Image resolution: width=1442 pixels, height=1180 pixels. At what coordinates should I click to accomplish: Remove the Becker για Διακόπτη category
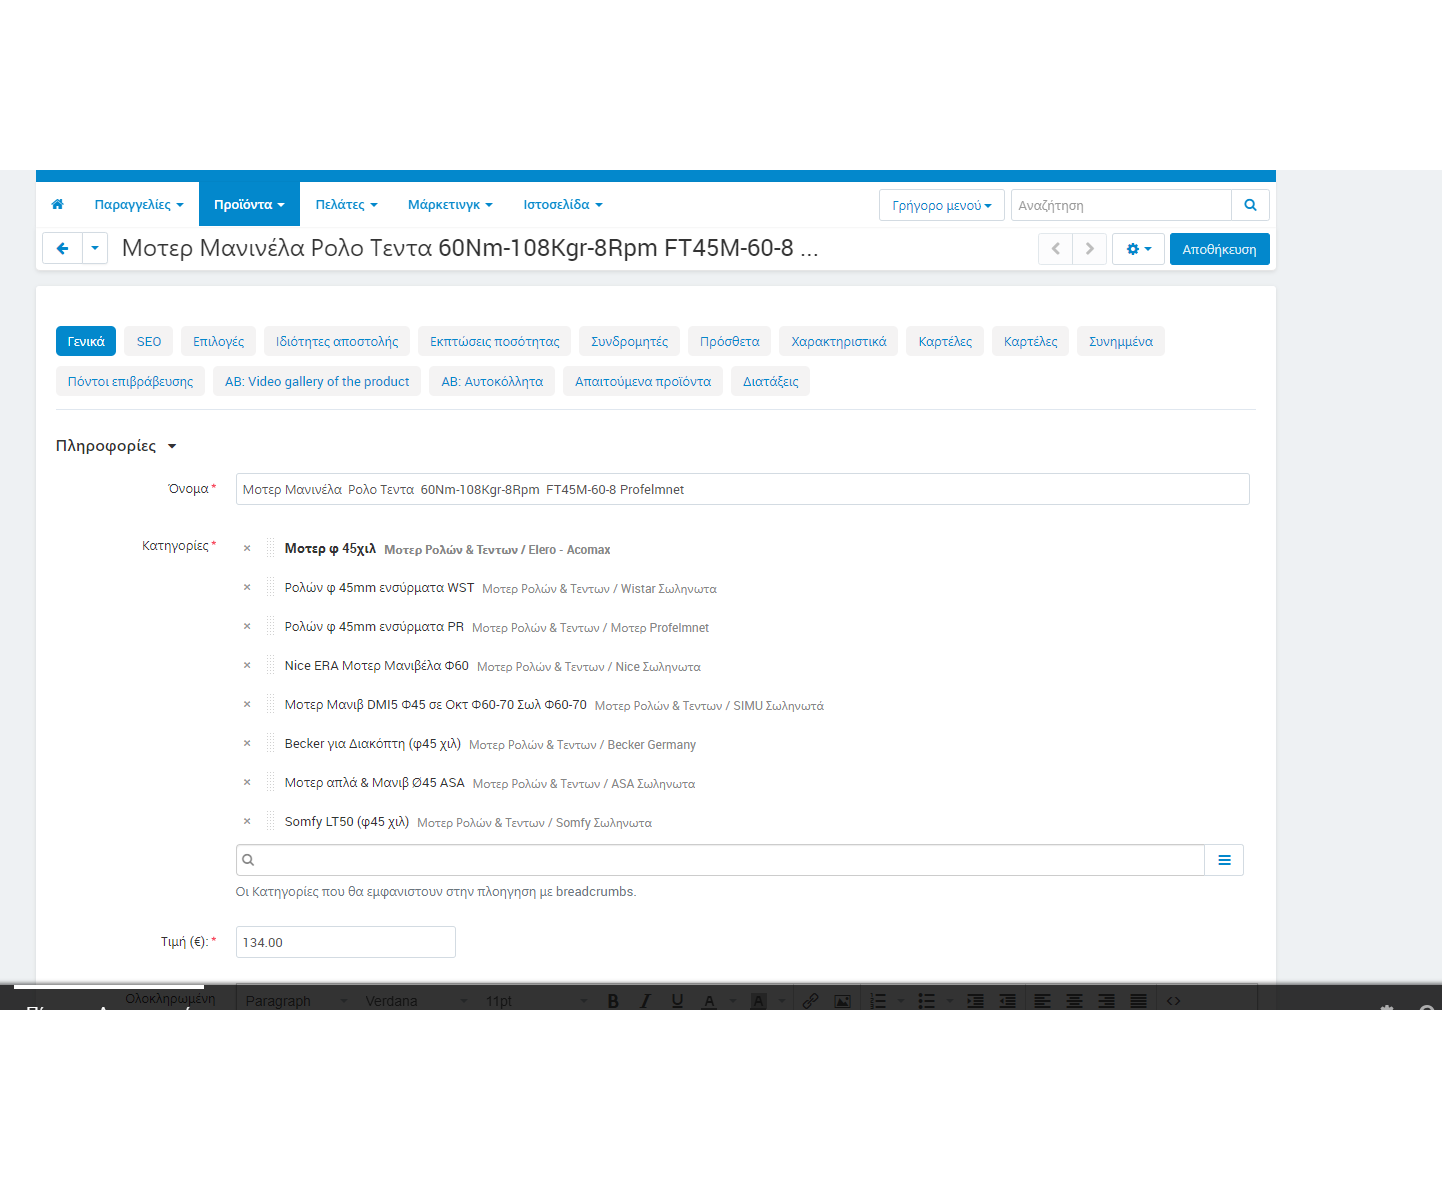[247, 744]
